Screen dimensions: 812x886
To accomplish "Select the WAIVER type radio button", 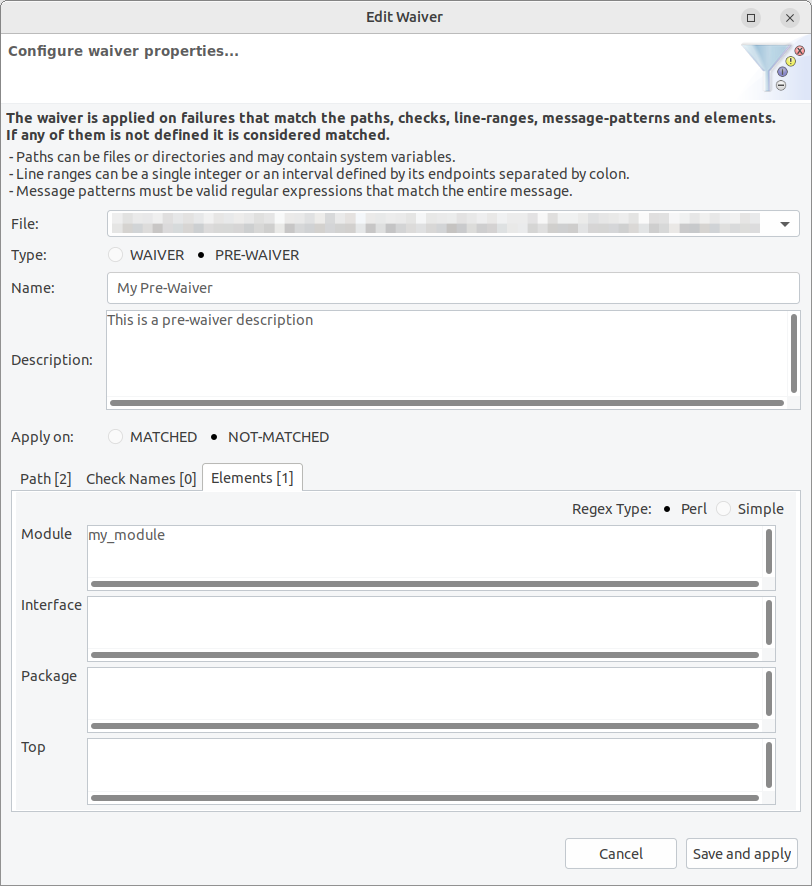I will pyautogui.click(x=115, y=255).
